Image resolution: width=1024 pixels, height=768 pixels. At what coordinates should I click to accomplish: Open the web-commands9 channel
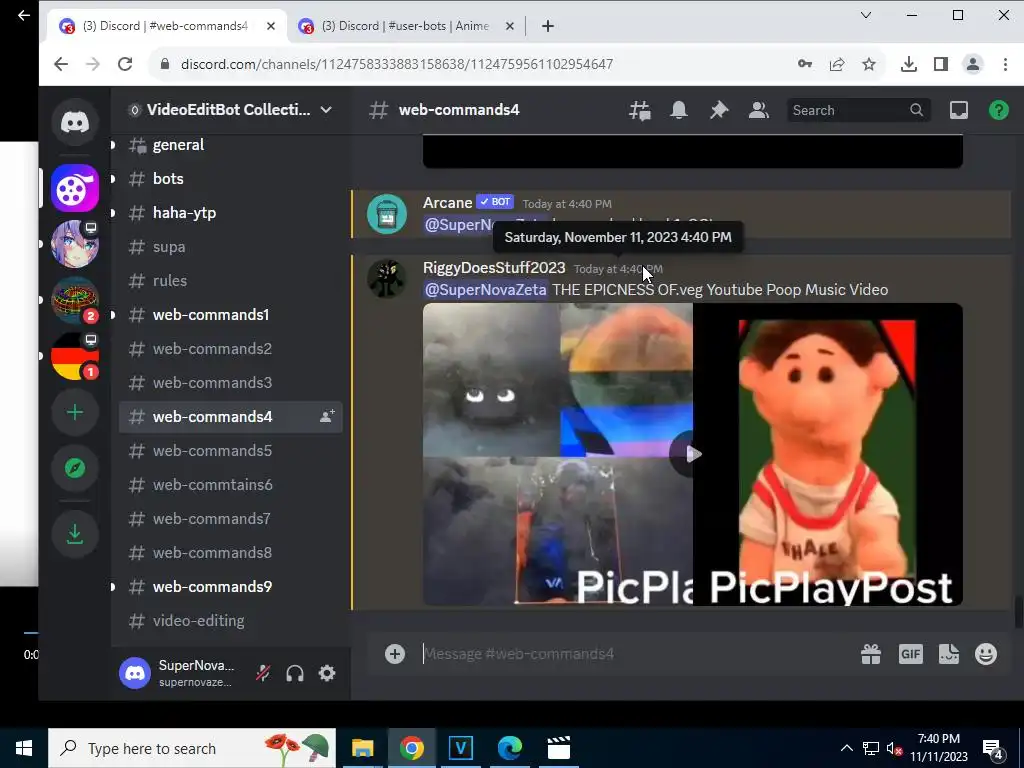coord(231,586)
